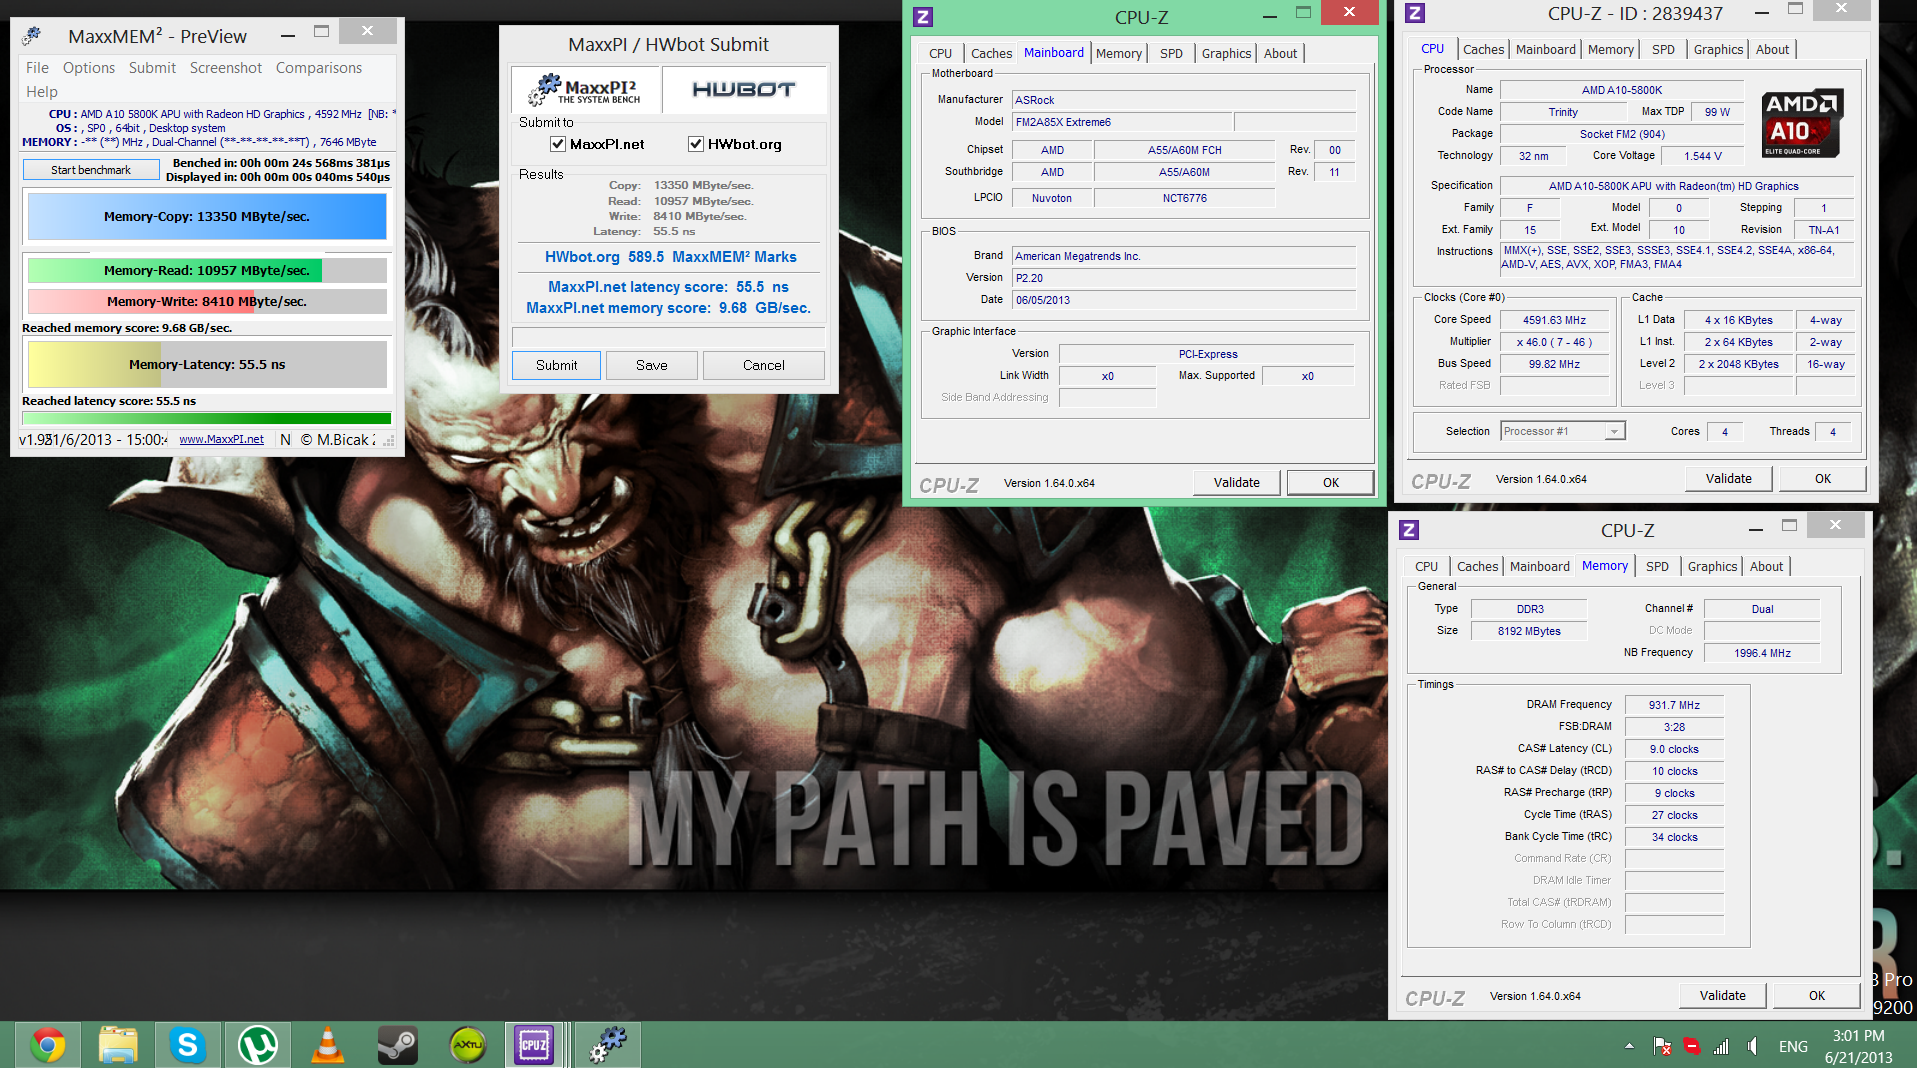Click the yellow Memory-Latency result bar
1917x1068 pixels.
pyautogui.click(x=207, y=364)
